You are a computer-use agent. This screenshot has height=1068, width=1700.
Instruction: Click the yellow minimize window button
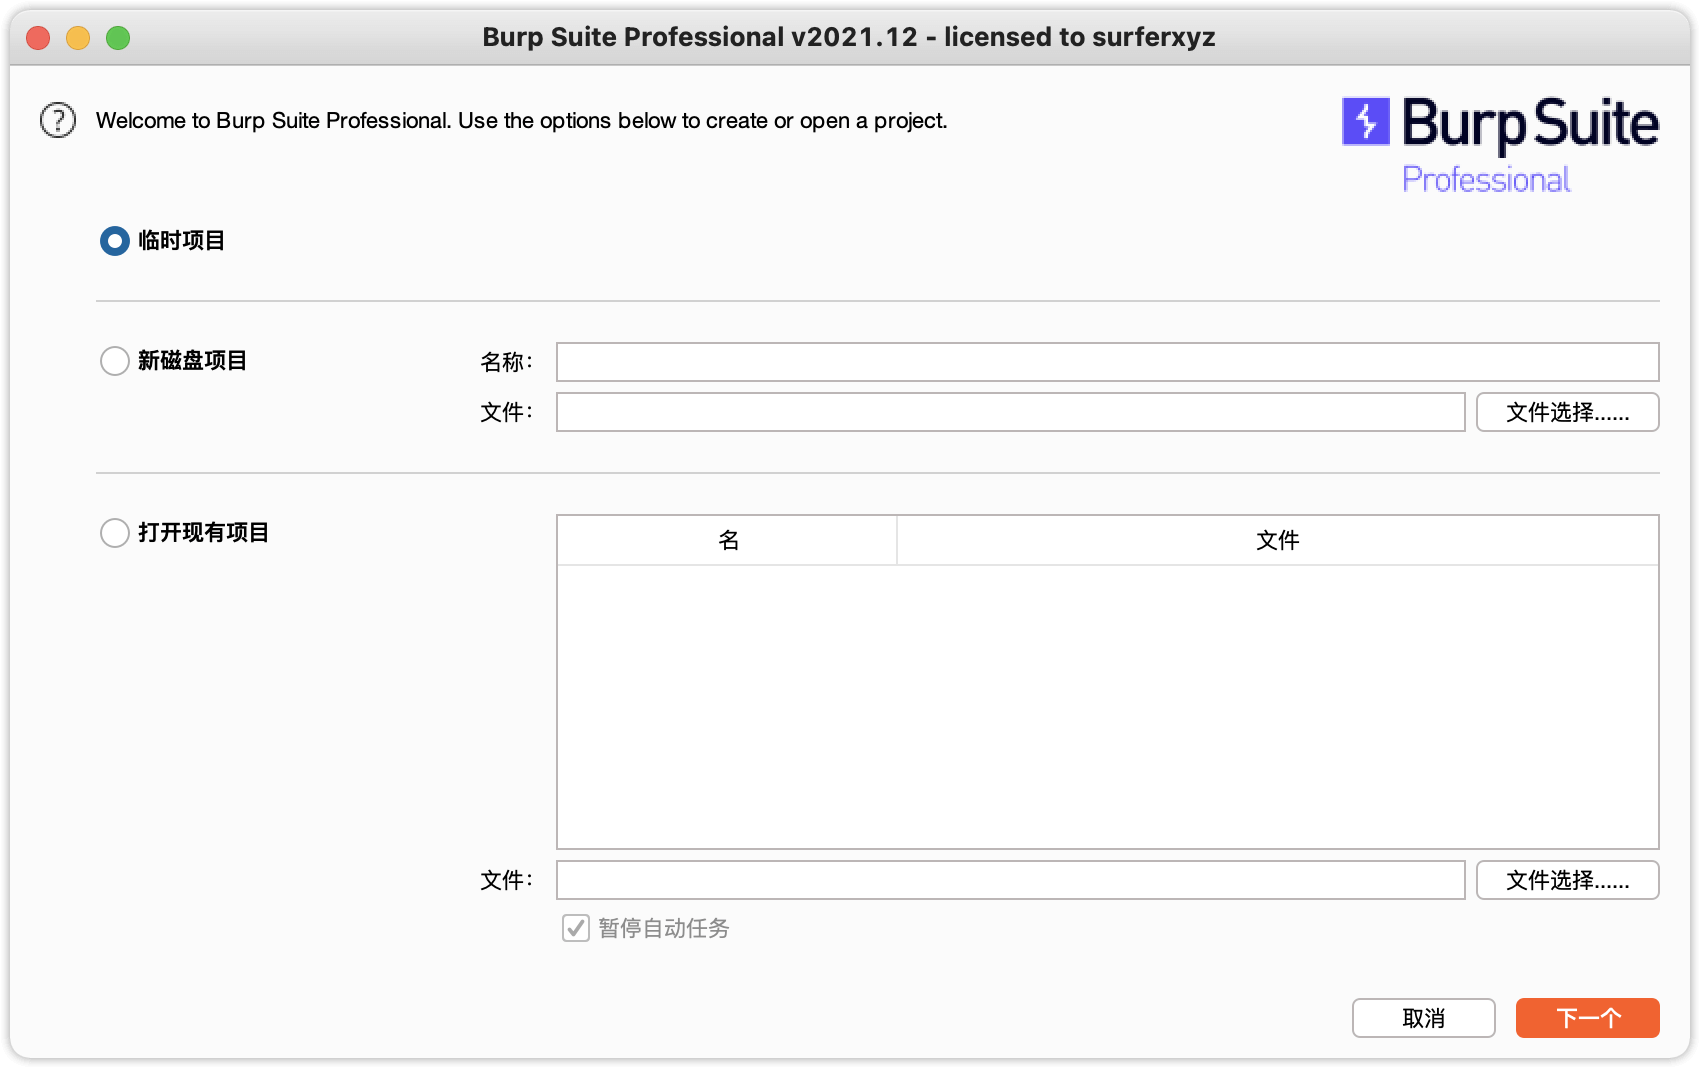[x=78, y=38]
